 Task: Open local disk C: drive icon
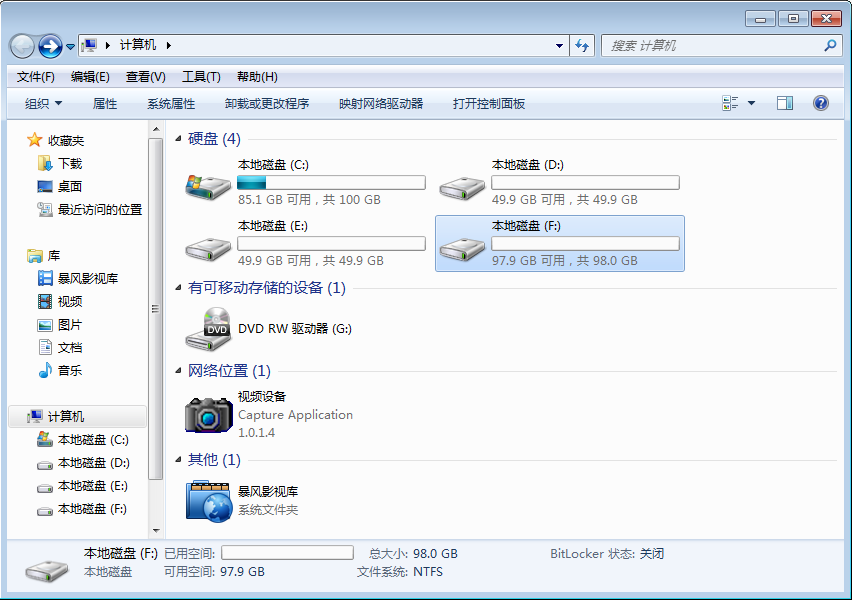coord(208,187)
